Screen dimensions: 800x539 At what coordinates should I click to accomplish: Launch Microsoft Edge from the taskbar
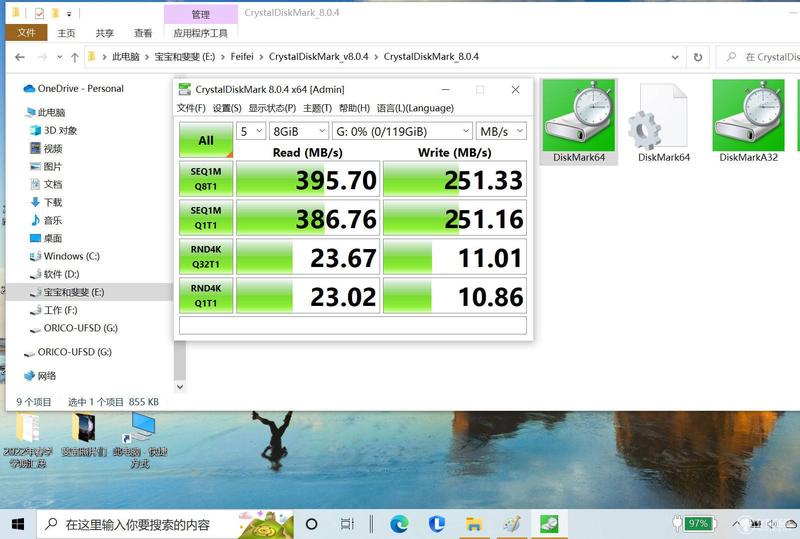[399, 524]
